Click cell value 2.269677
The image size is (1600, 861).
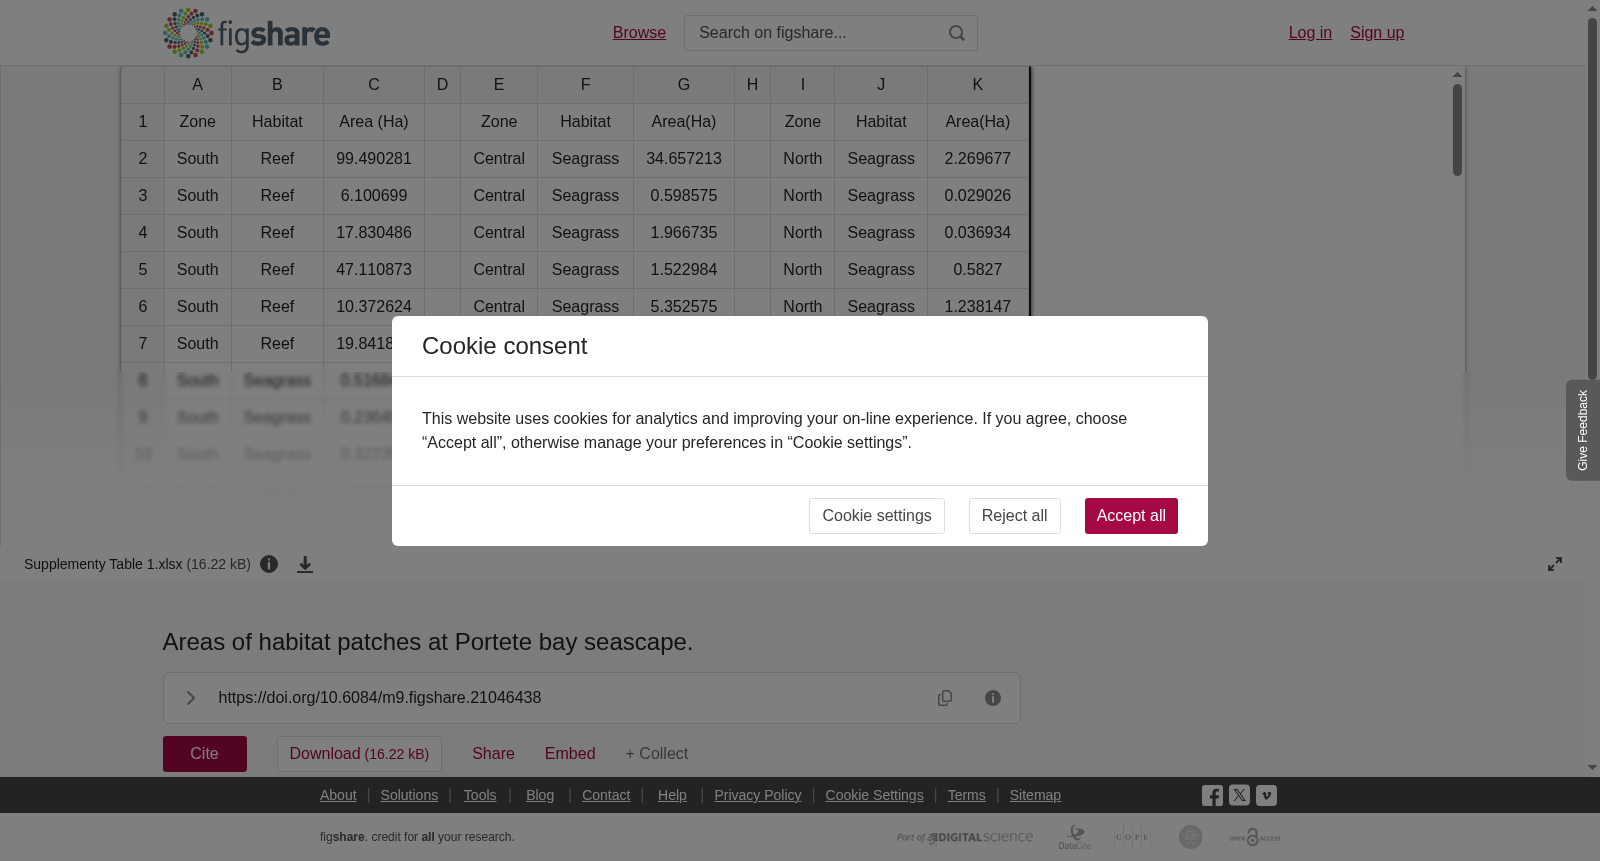978,159
